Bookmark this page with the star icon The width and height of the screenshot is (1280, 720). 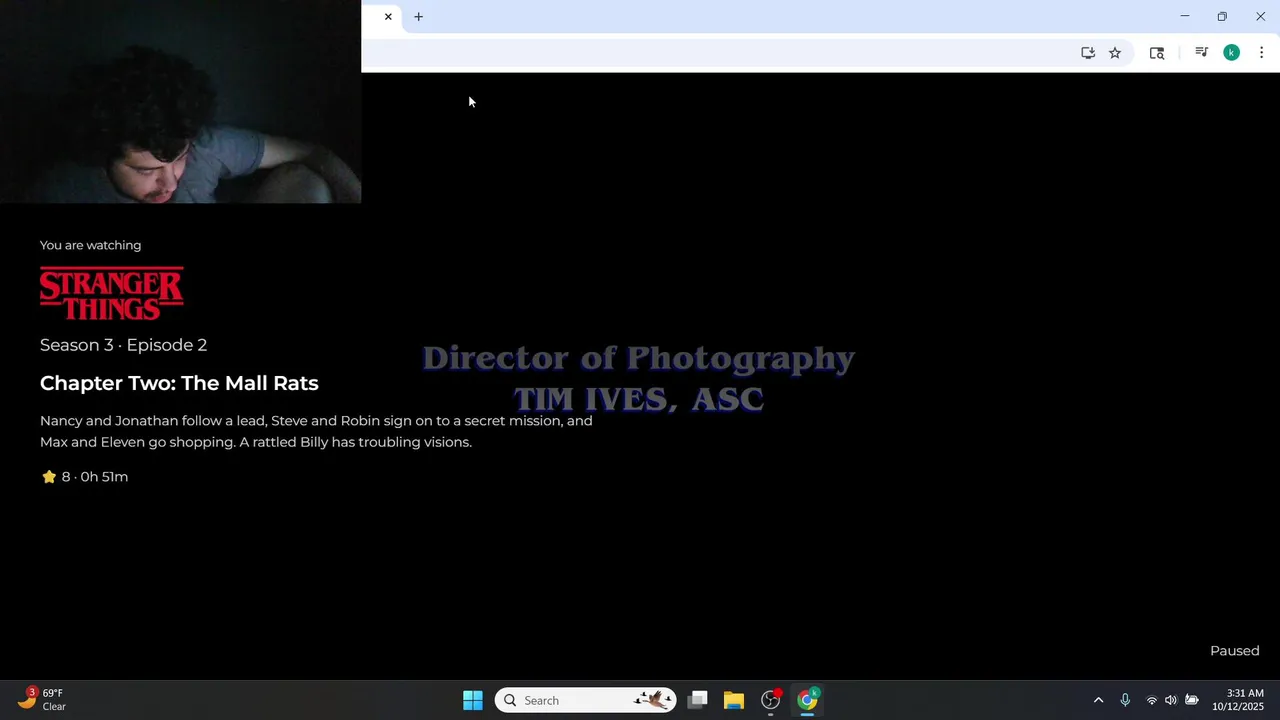click(x=1115, y=53)
